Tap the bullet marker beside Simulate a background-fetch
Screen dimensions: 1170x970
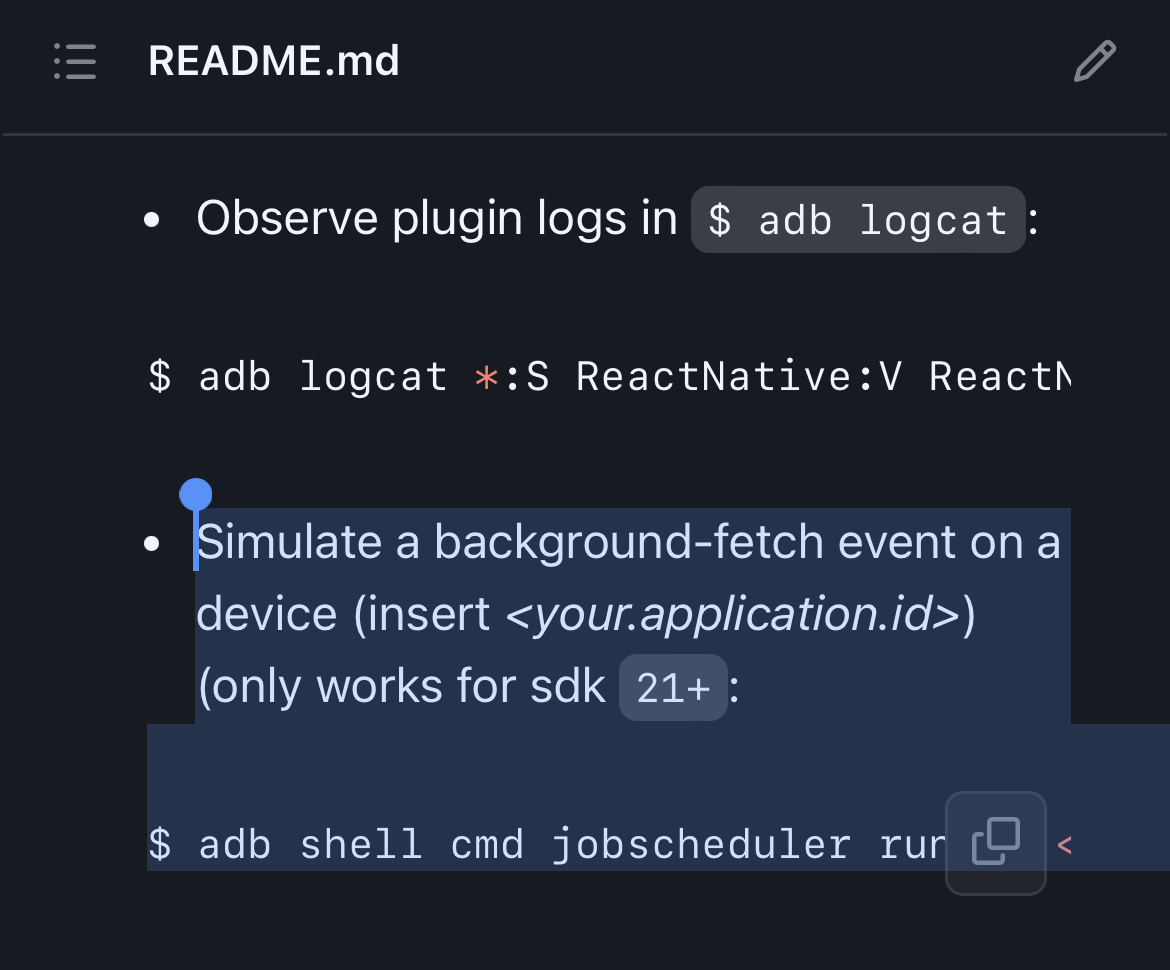point(152,543)
